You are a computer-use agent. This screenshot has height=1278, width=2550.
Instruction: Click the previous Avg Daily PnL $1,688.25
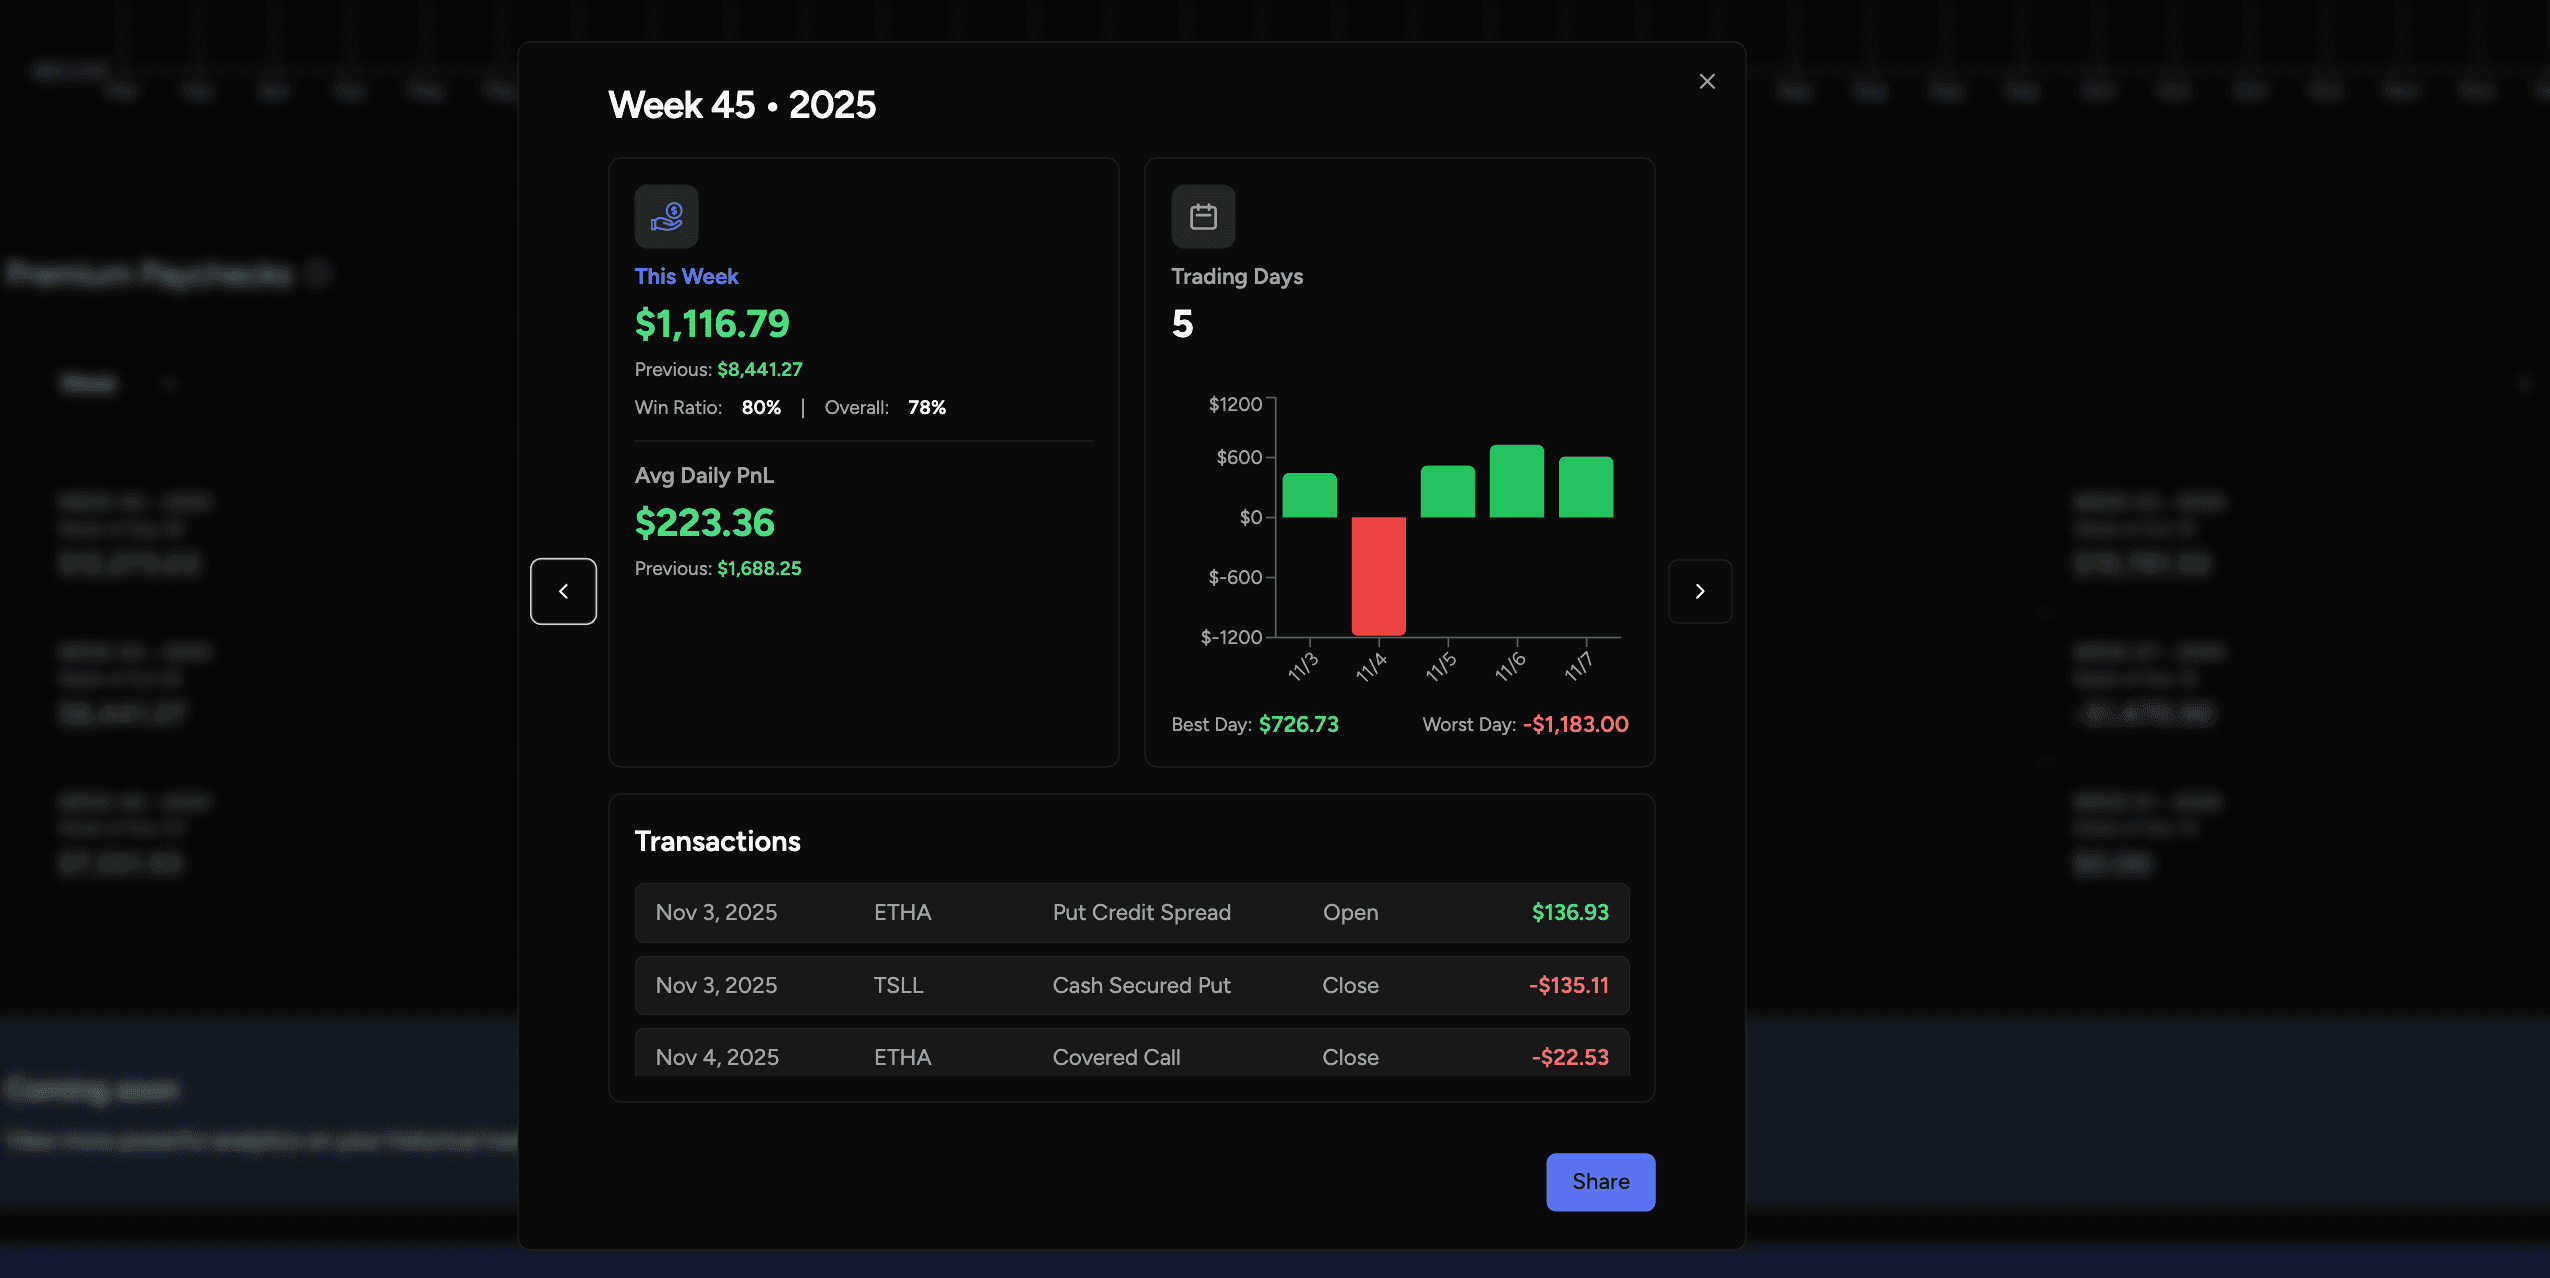point(759,568)
